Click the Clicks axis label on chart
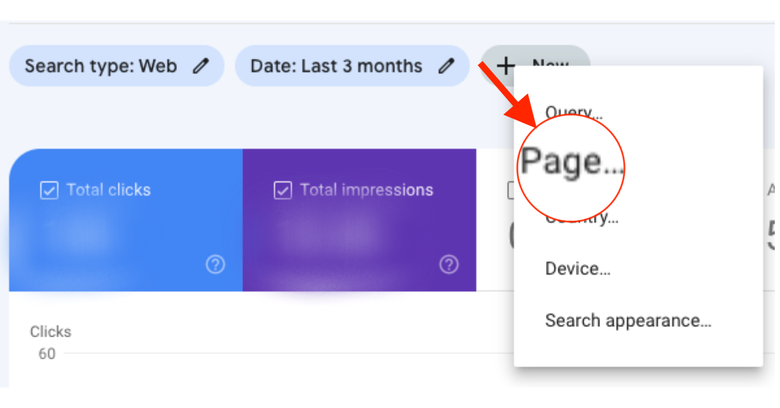This screenshot has height=408, width=780. point(50,332)
